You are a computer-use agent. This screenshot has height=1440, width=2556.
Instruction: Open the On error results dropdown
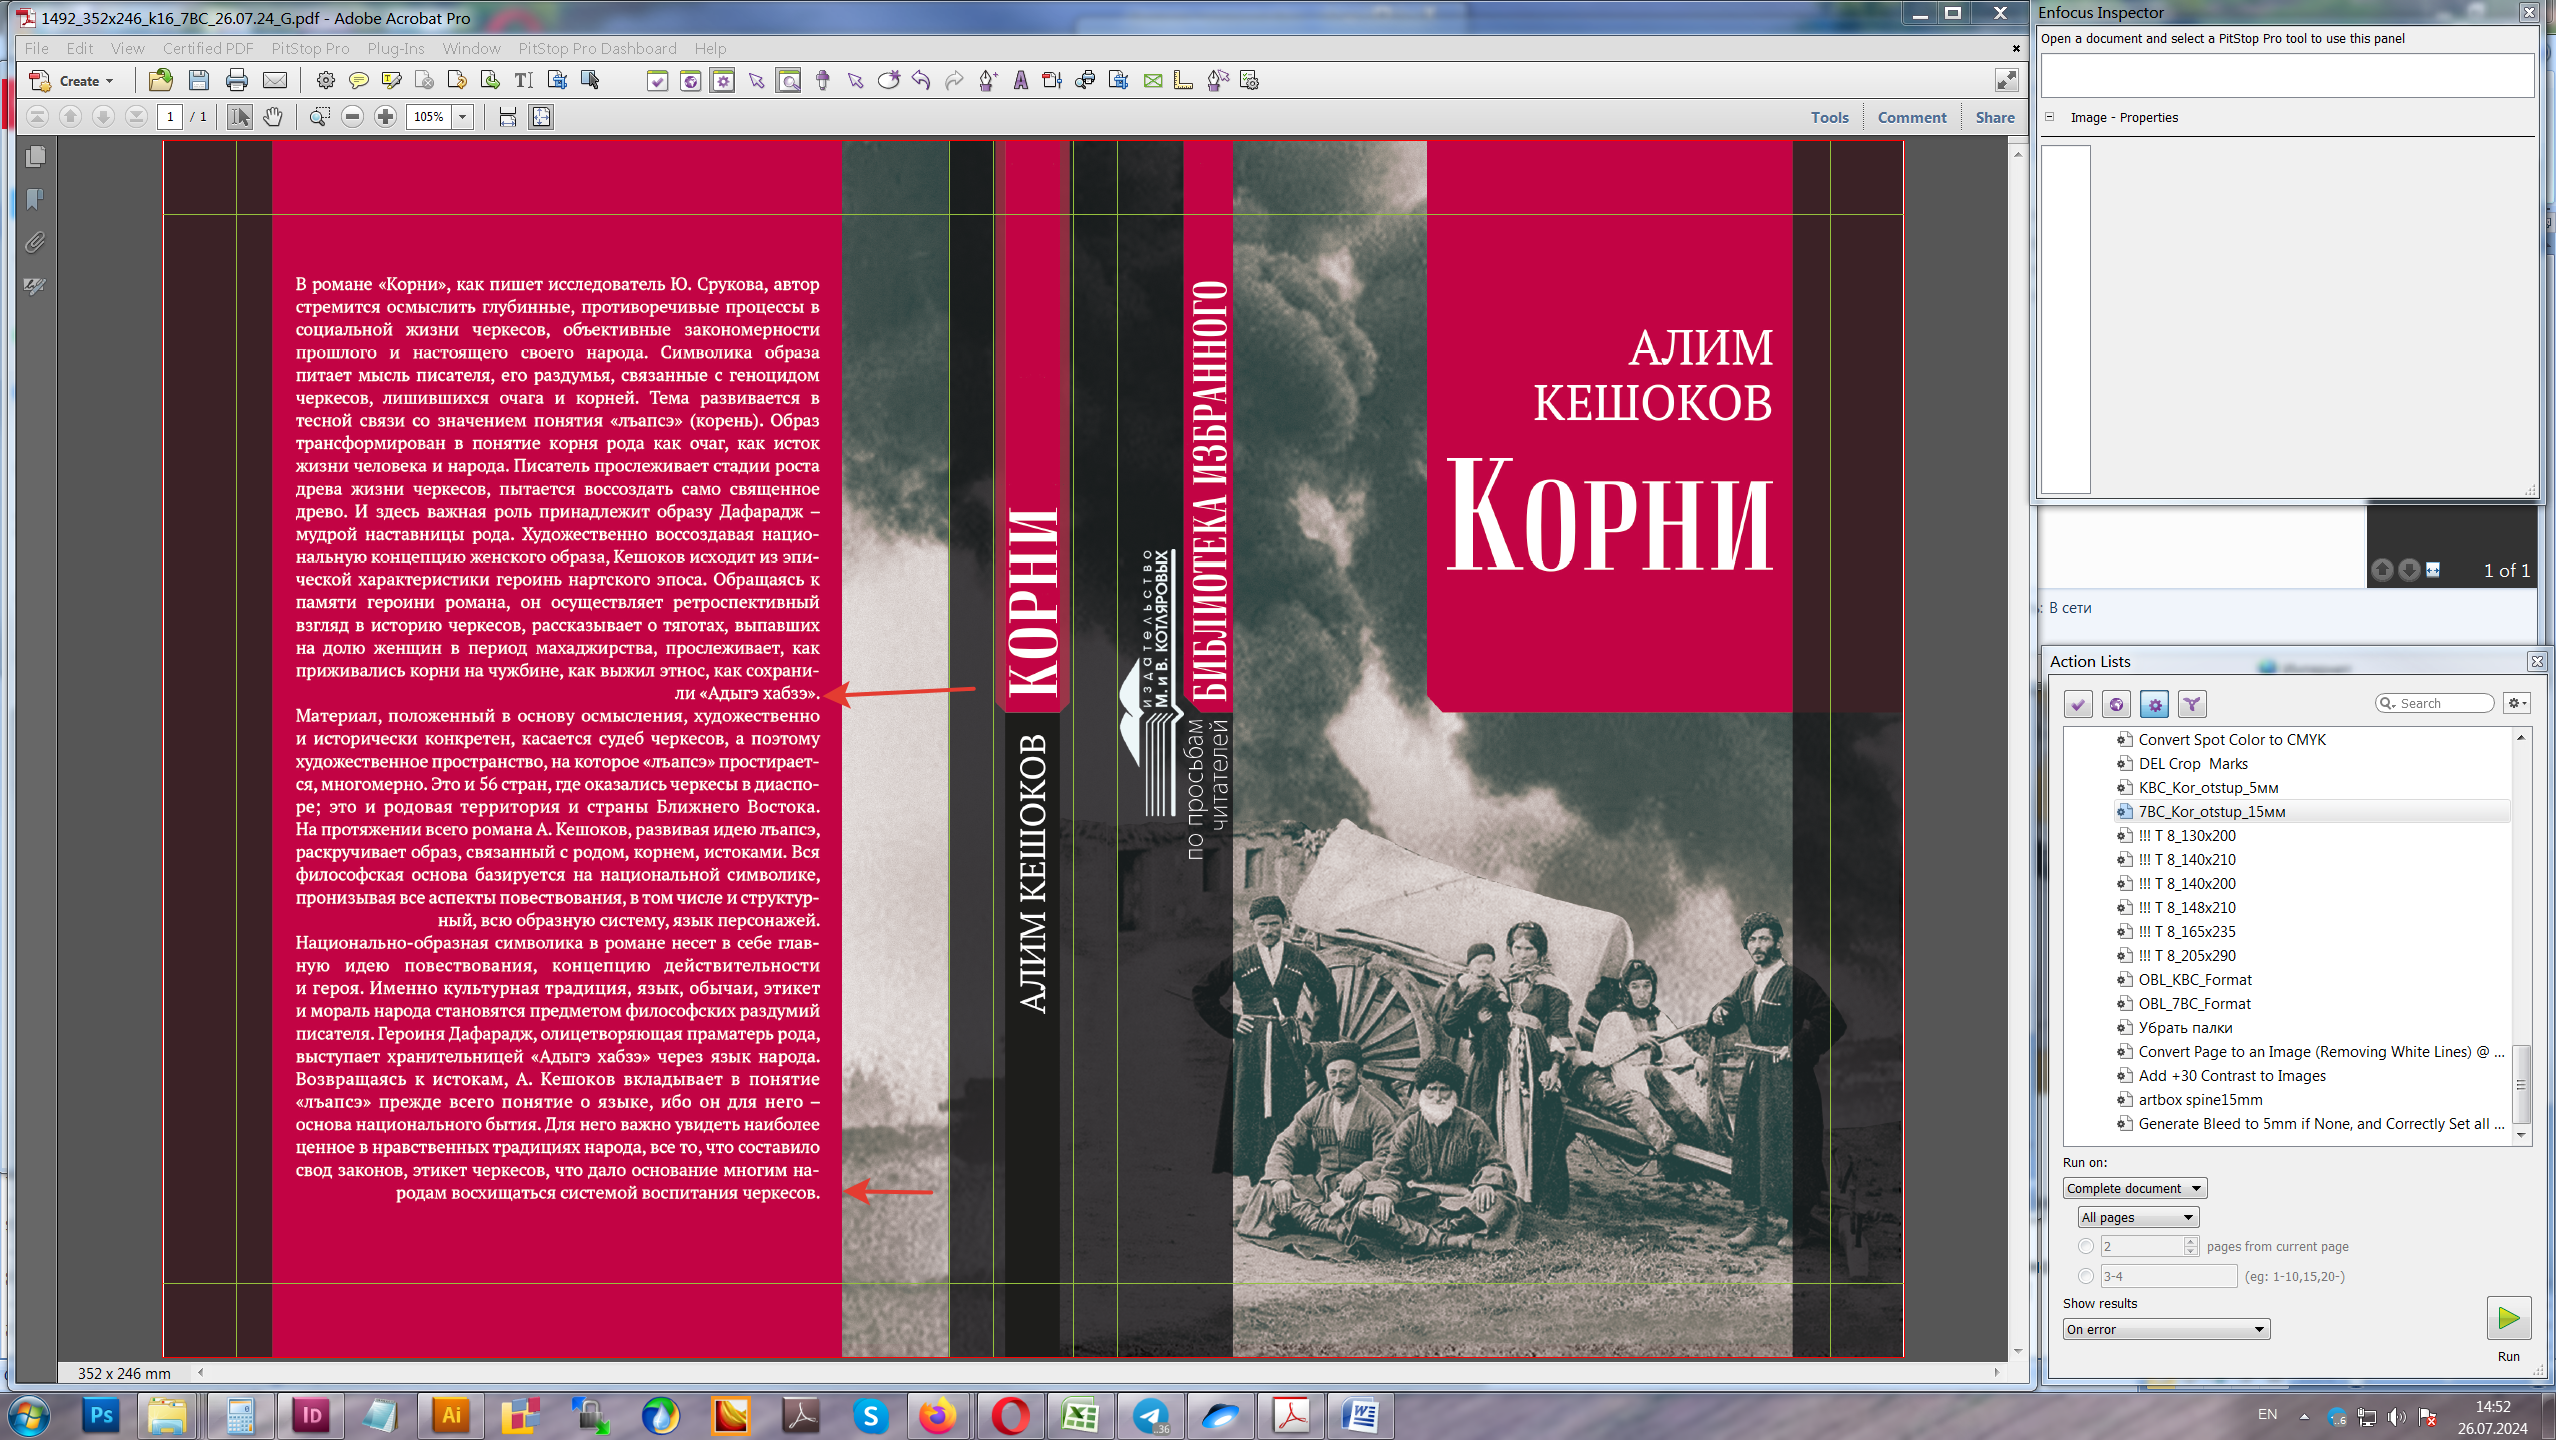pyautogui.click(x=2165, y=1329)
